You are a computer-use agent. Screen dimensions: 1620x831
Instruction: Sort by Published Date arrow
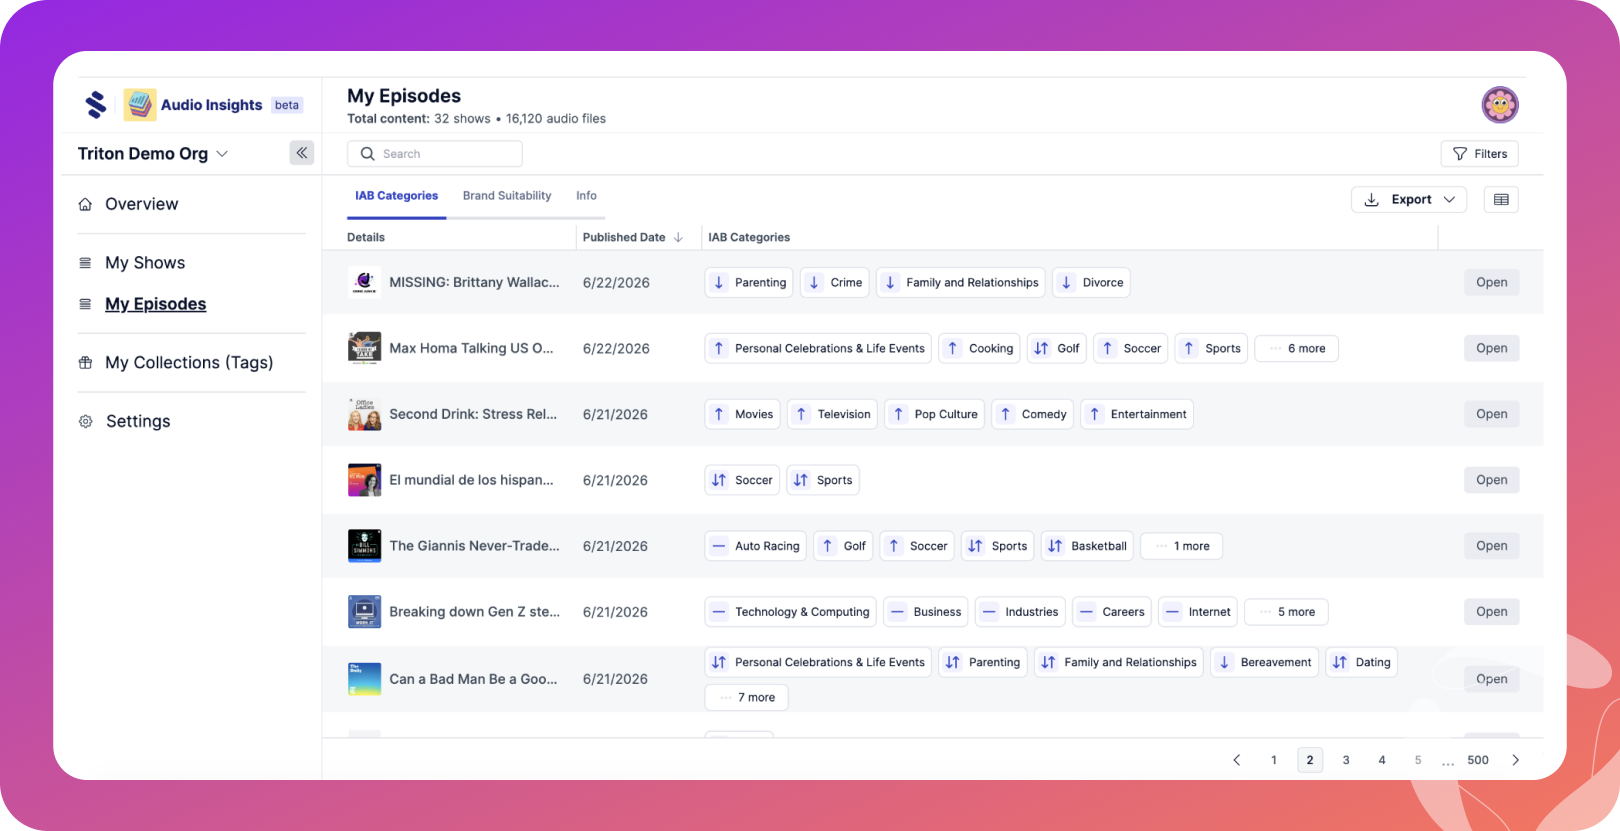point(678,237)
